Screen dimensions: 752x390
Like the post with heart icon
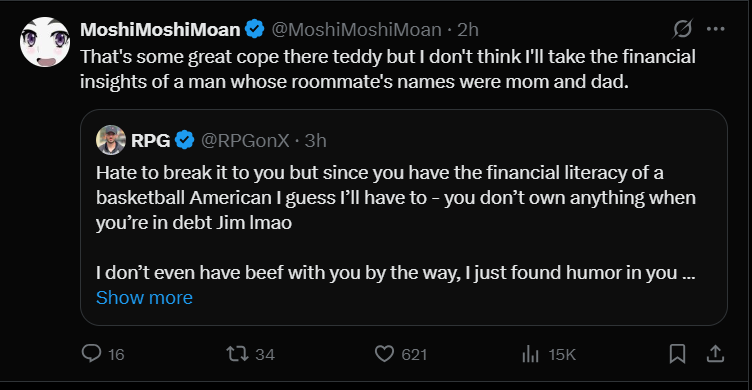[x=384, y=354]
